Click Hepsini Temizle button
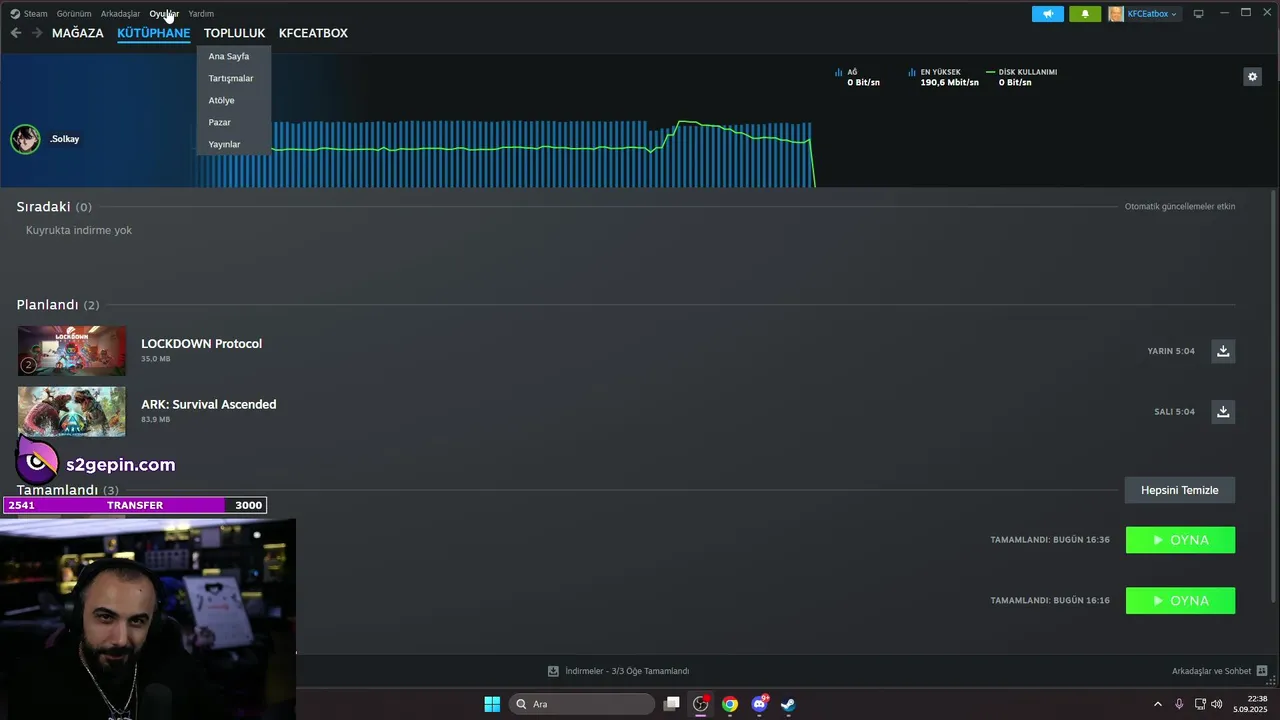 point(1180,490)
